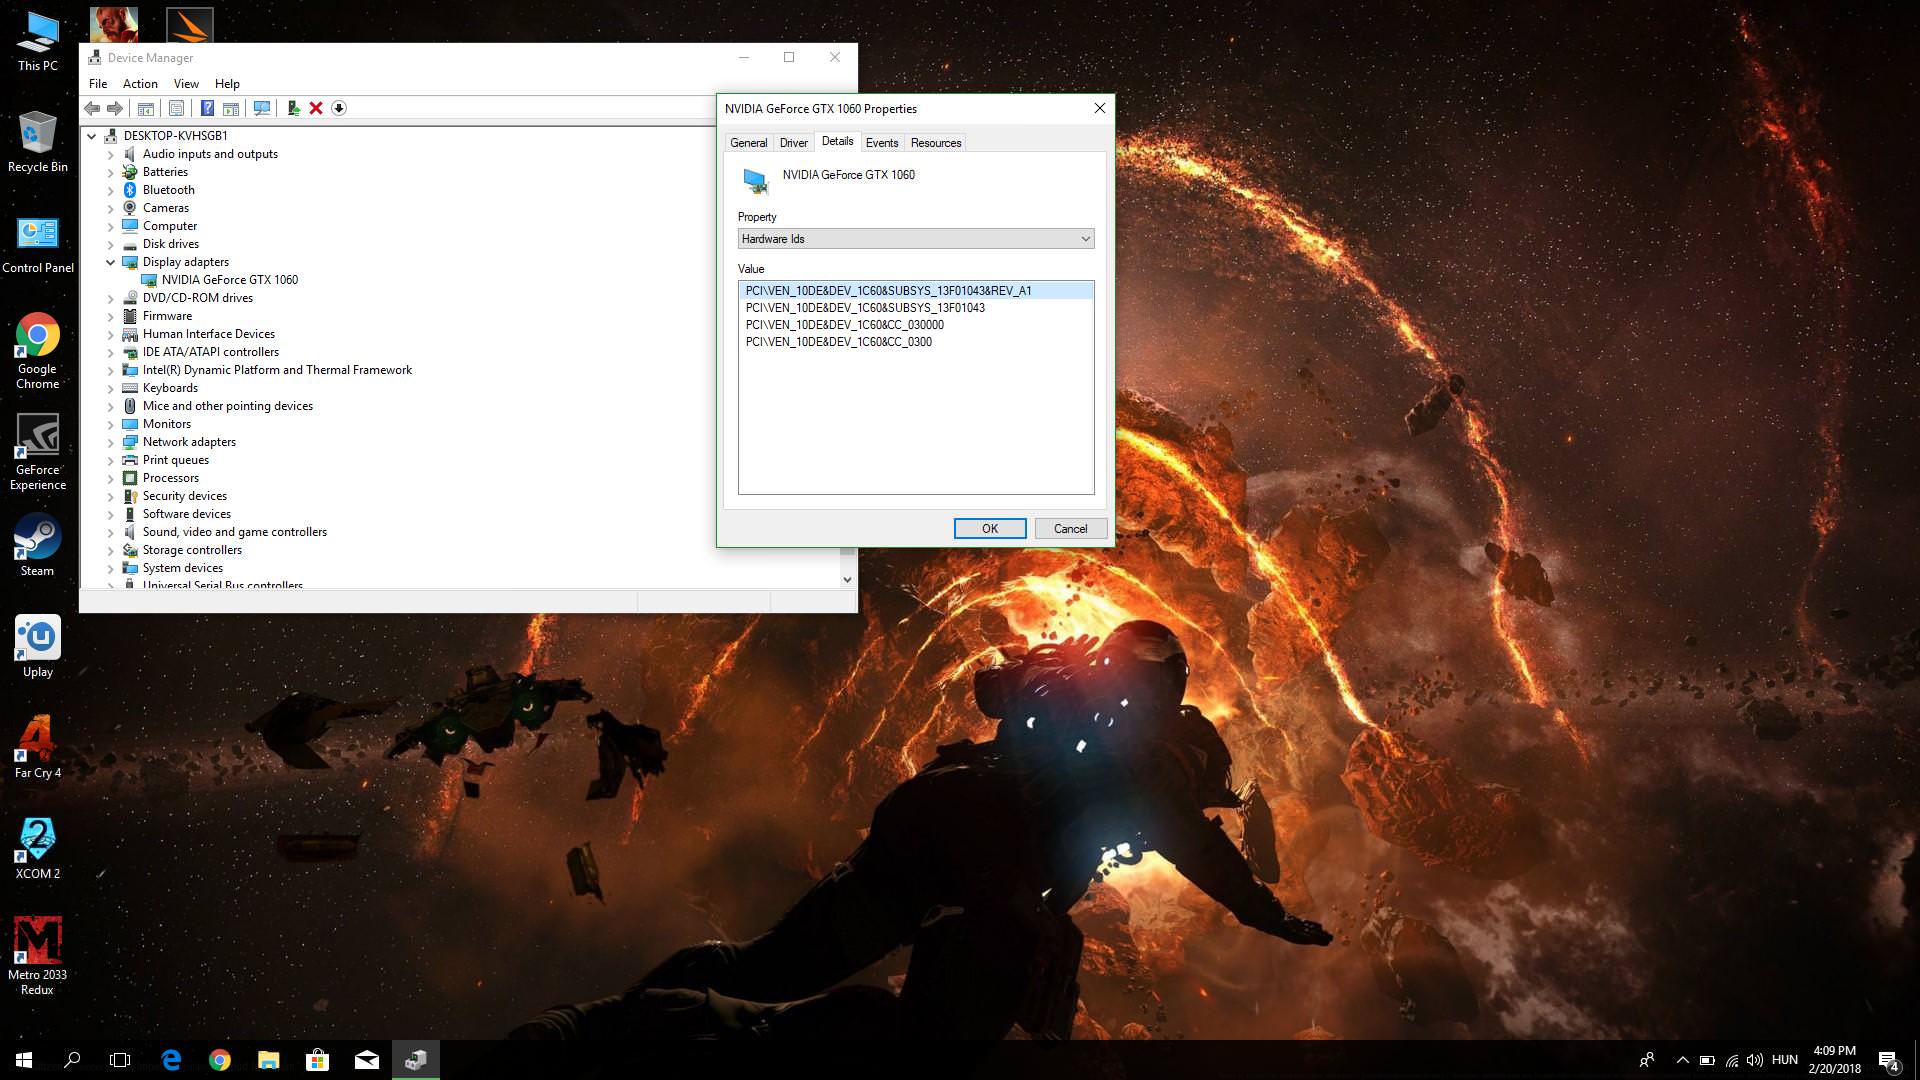The image size is (1920, 1080).
Task: Select the NVIDIA GeForce GTX 1060 tree item
Action: point(229,280)
